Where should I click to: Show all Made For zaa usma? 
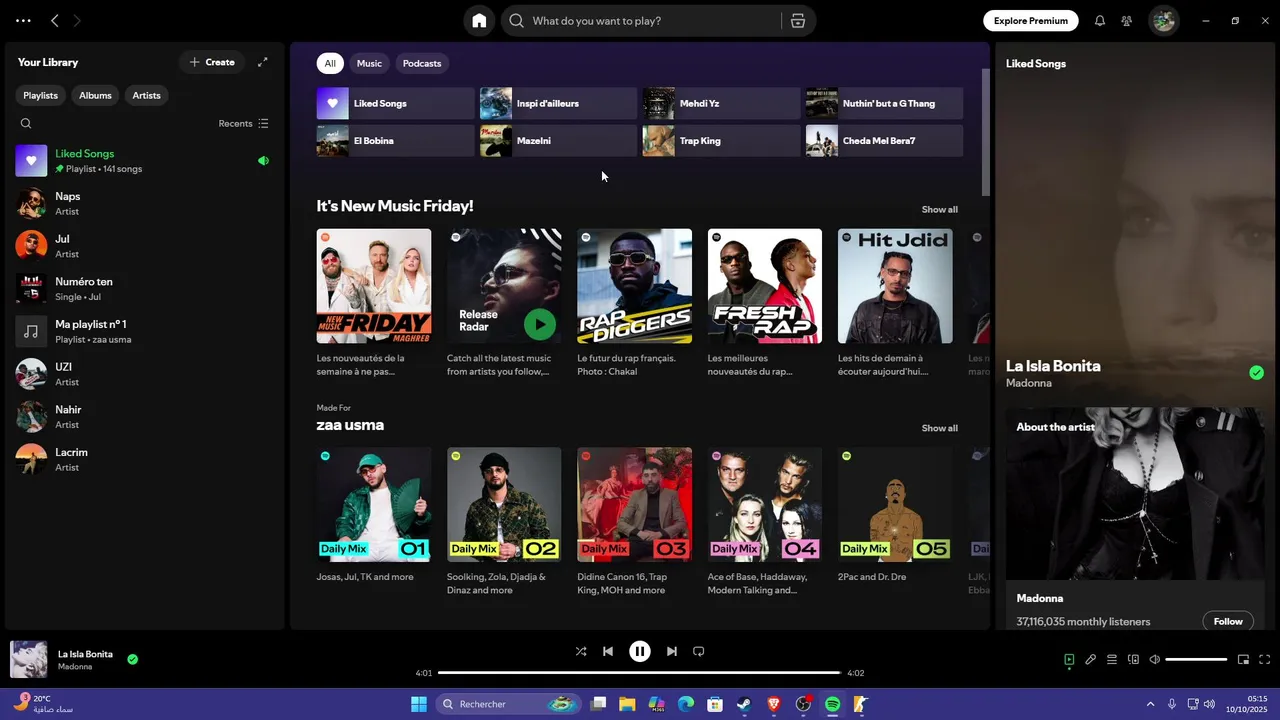click(939, 428)
